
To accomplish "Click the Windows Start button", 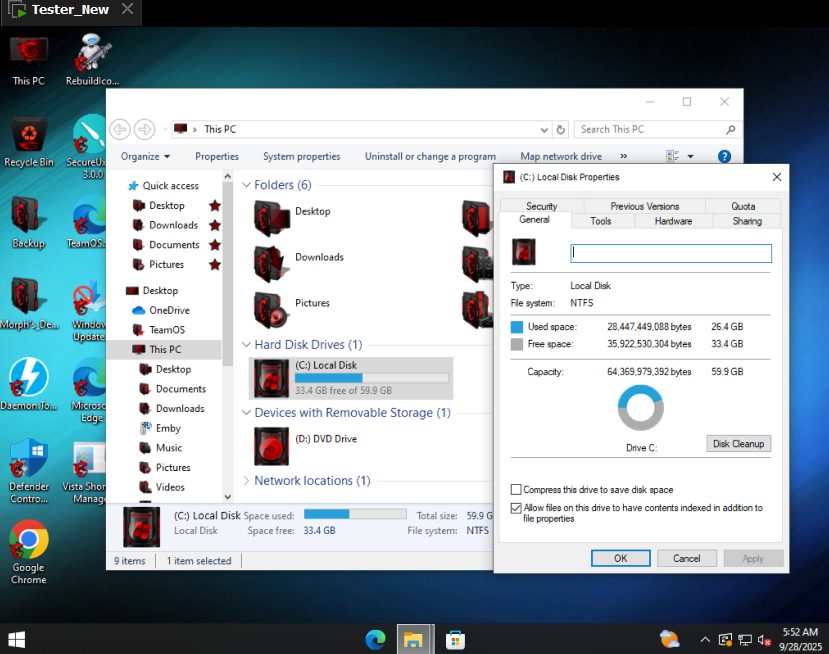I will [17, 639].
